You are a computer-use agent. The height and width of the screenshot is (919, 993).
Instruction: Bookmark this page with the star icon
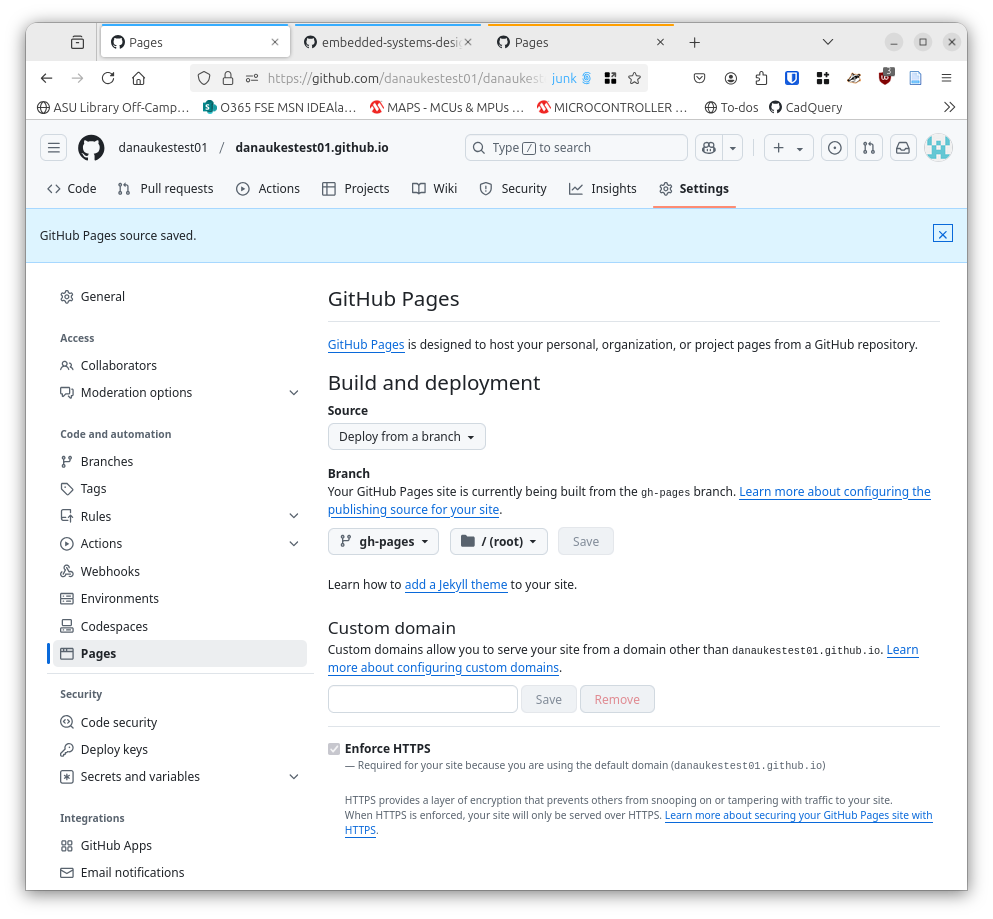[635, 78]
